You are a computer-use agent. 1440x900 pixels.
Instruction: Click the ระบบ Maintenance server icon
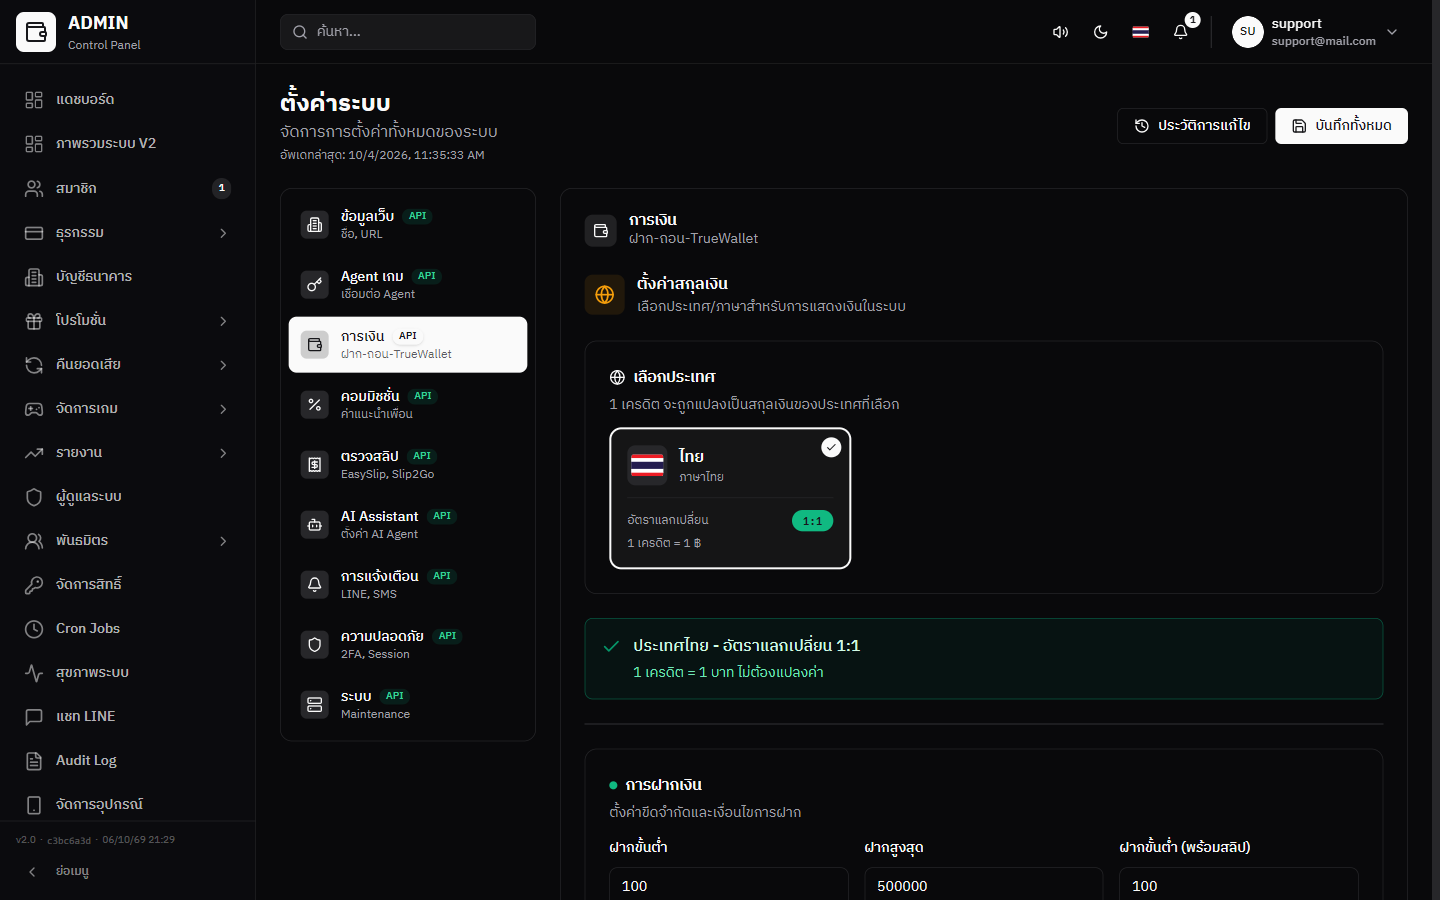[x=315, y=705]
